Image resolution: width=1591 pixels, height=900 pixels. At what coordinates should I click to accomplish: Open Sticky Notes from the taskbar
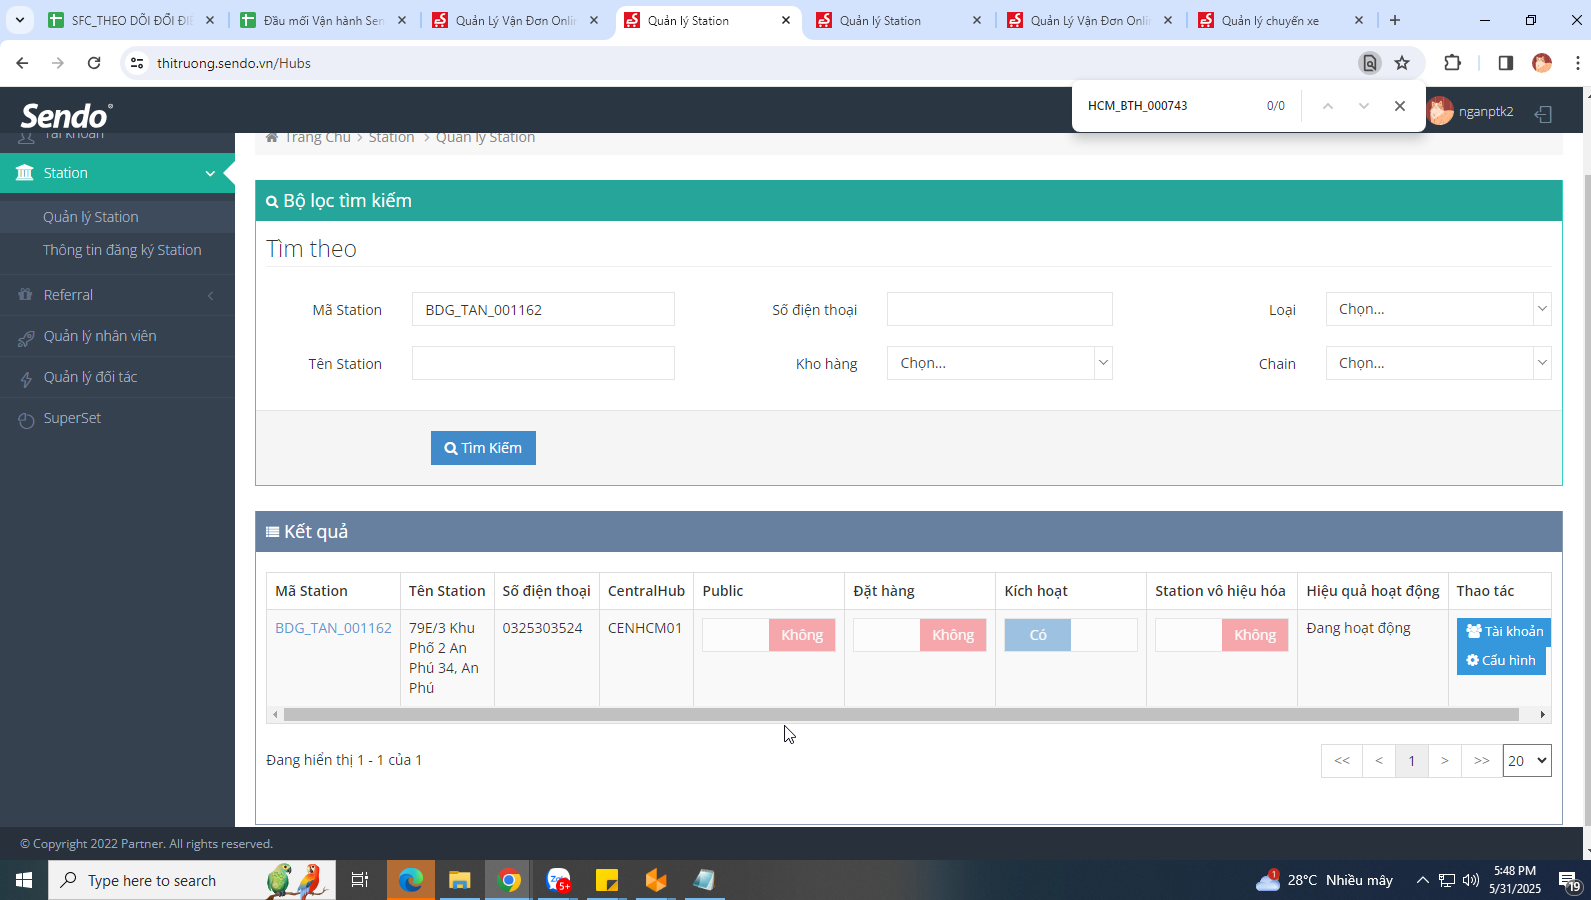coord(607,880)
